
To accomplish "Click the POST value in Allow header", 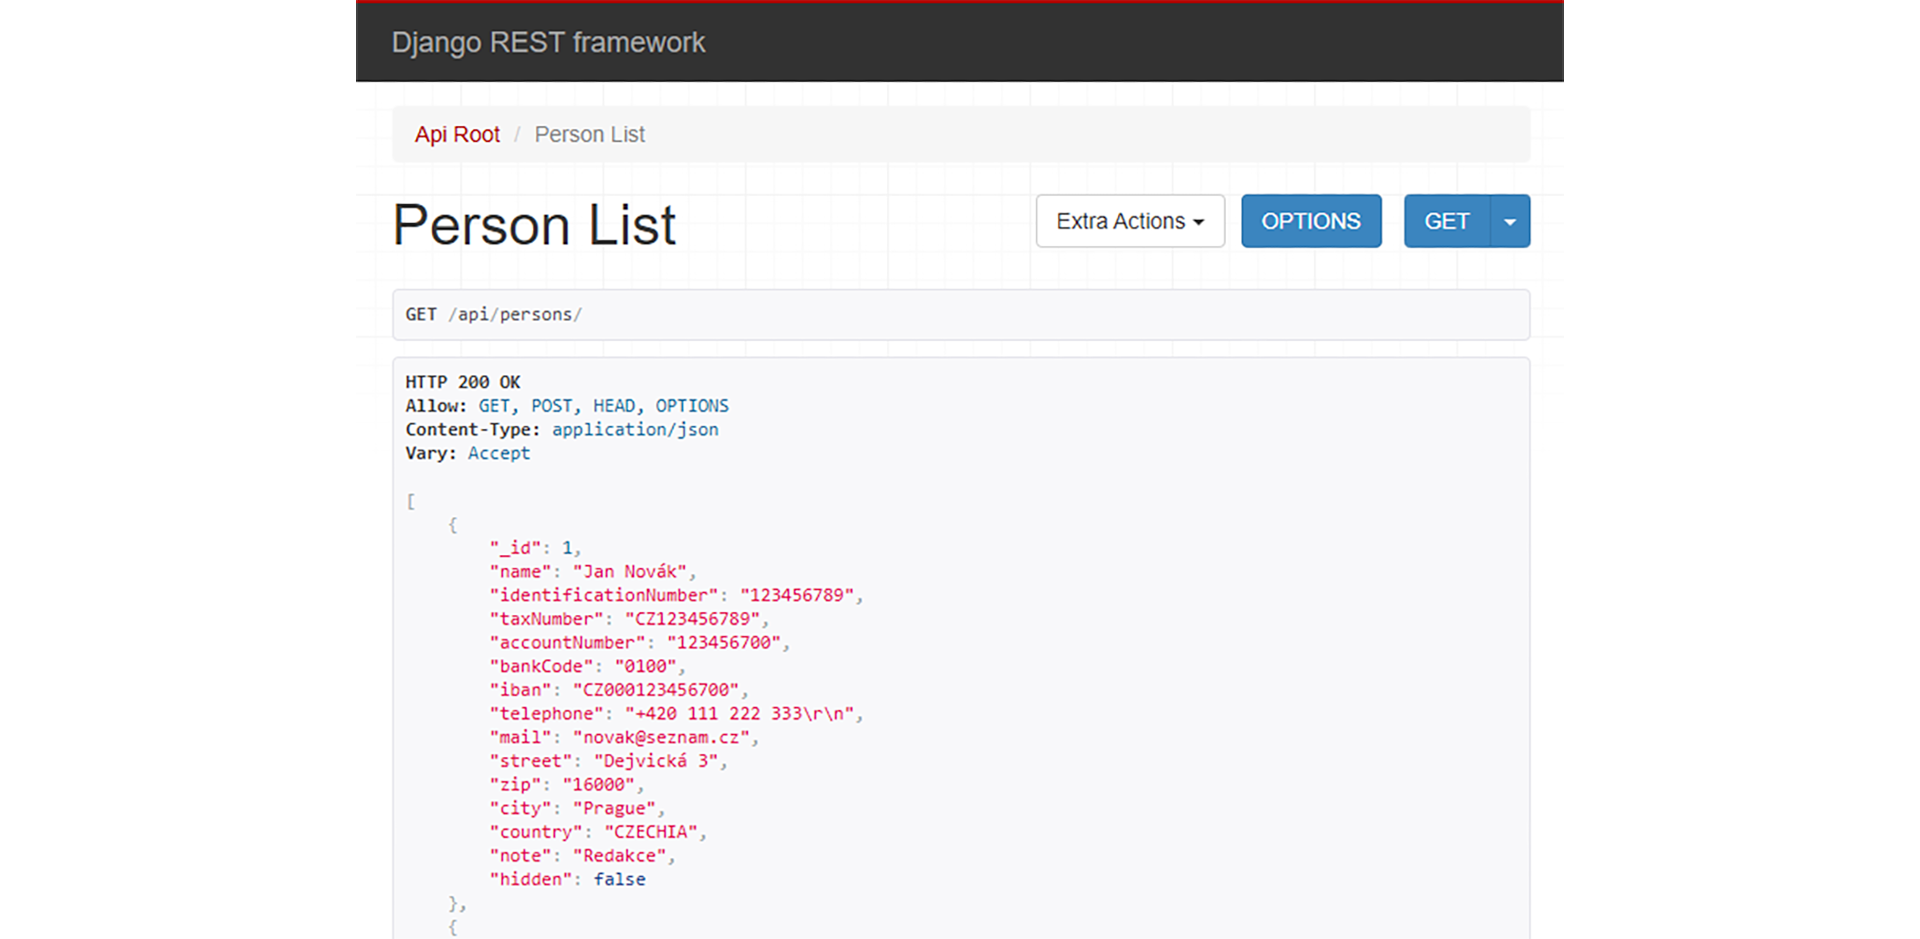I will point(552,406).
